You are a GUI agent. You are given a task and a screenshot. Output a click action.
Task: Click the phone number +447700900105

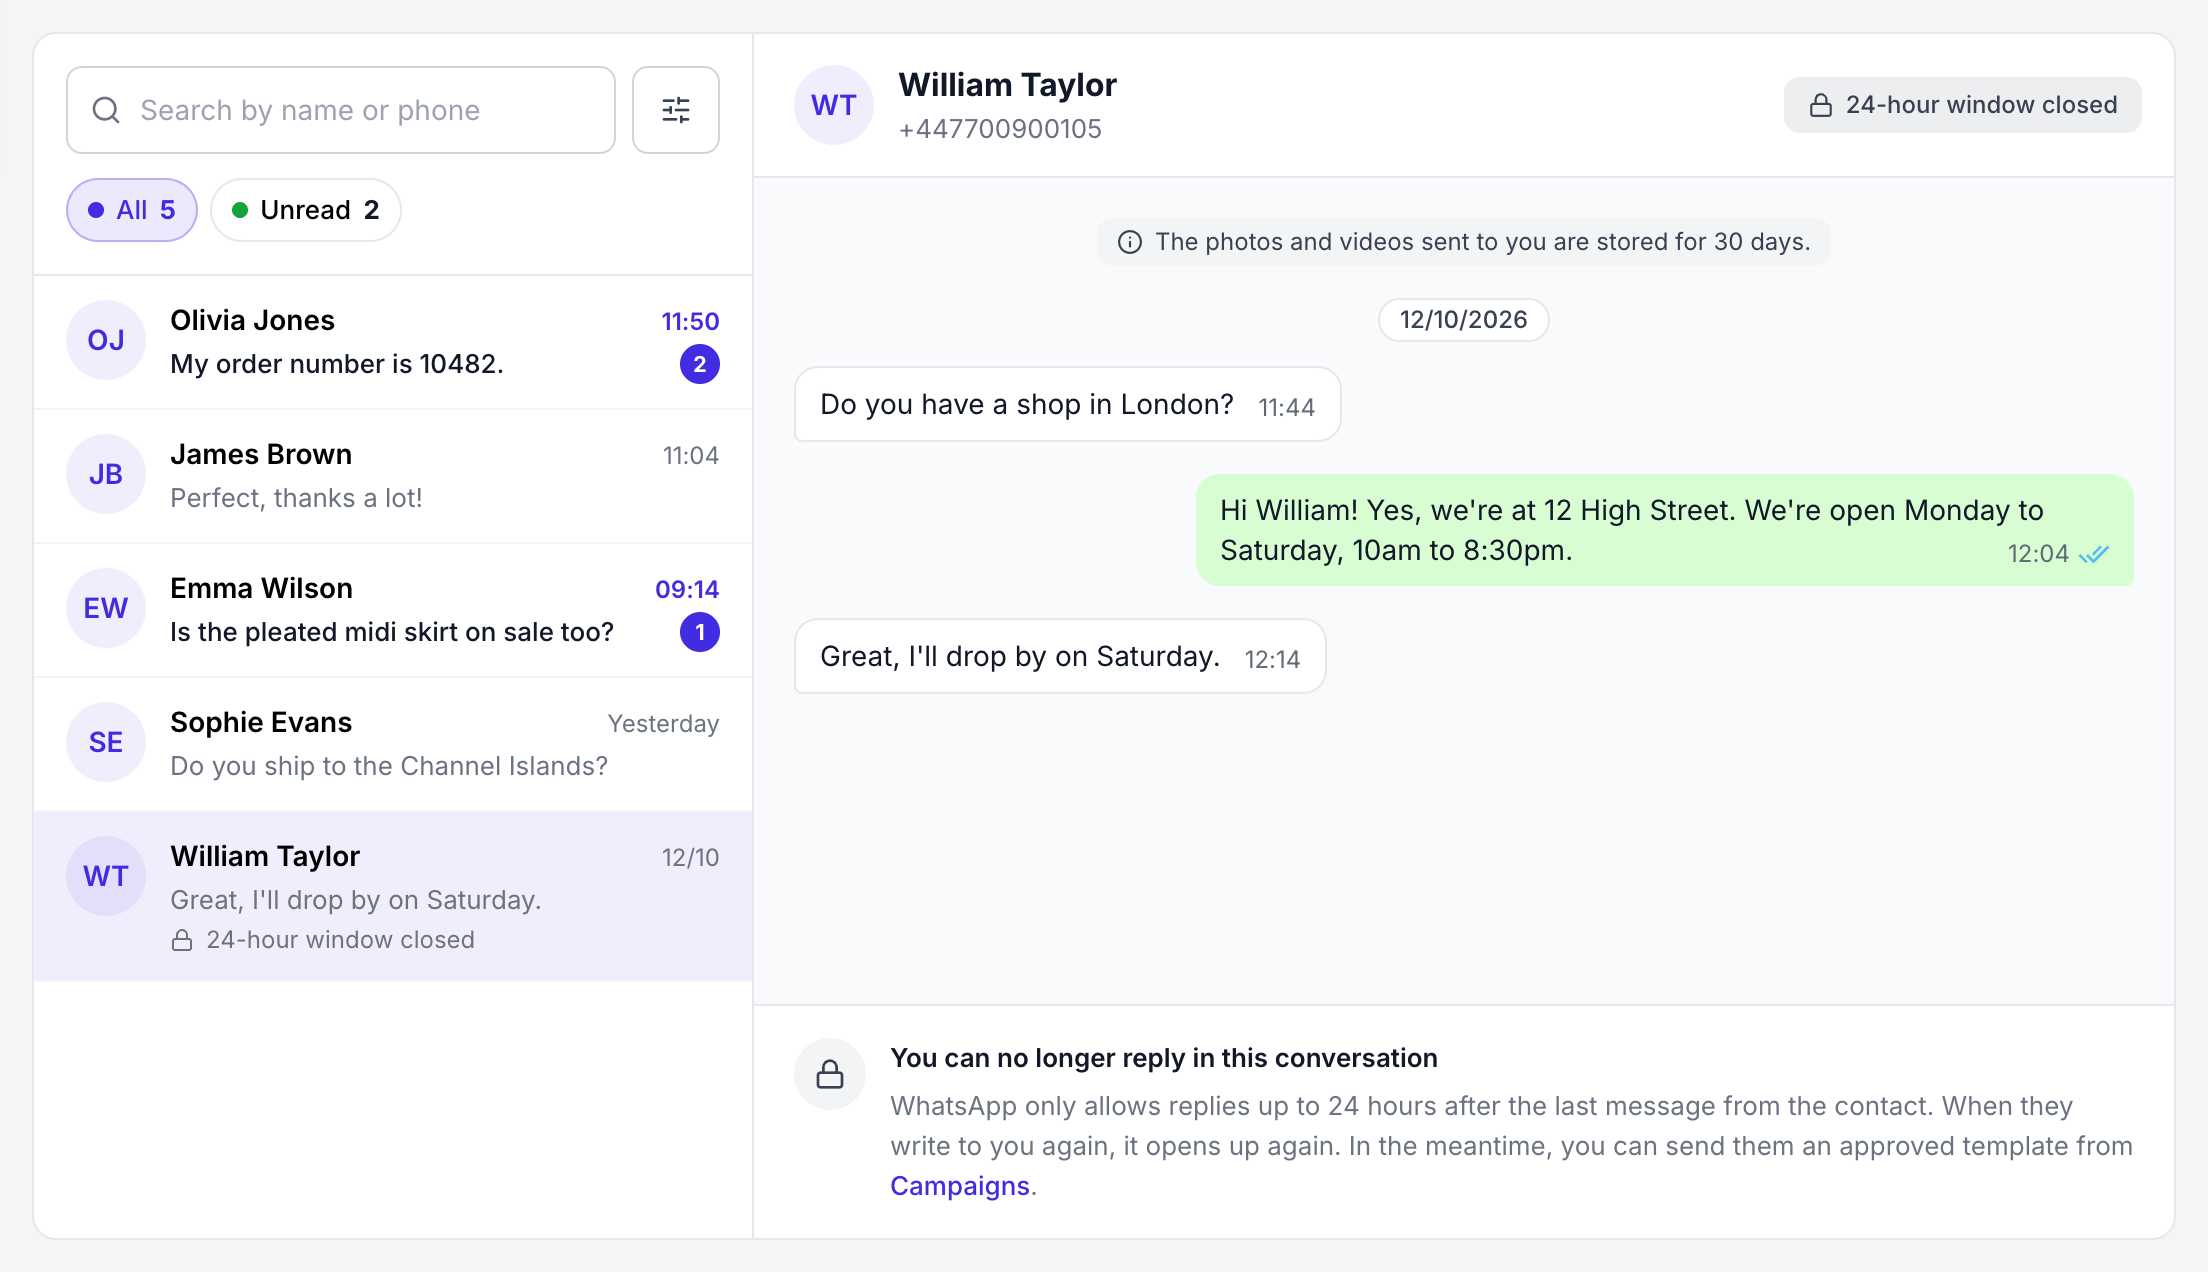[1000, 129]
